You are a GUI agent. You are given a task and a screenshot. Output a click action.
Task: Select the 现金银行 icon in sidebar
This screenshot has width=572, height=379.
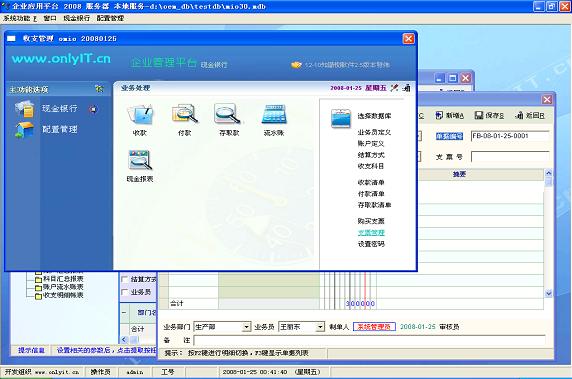[25, 109]
